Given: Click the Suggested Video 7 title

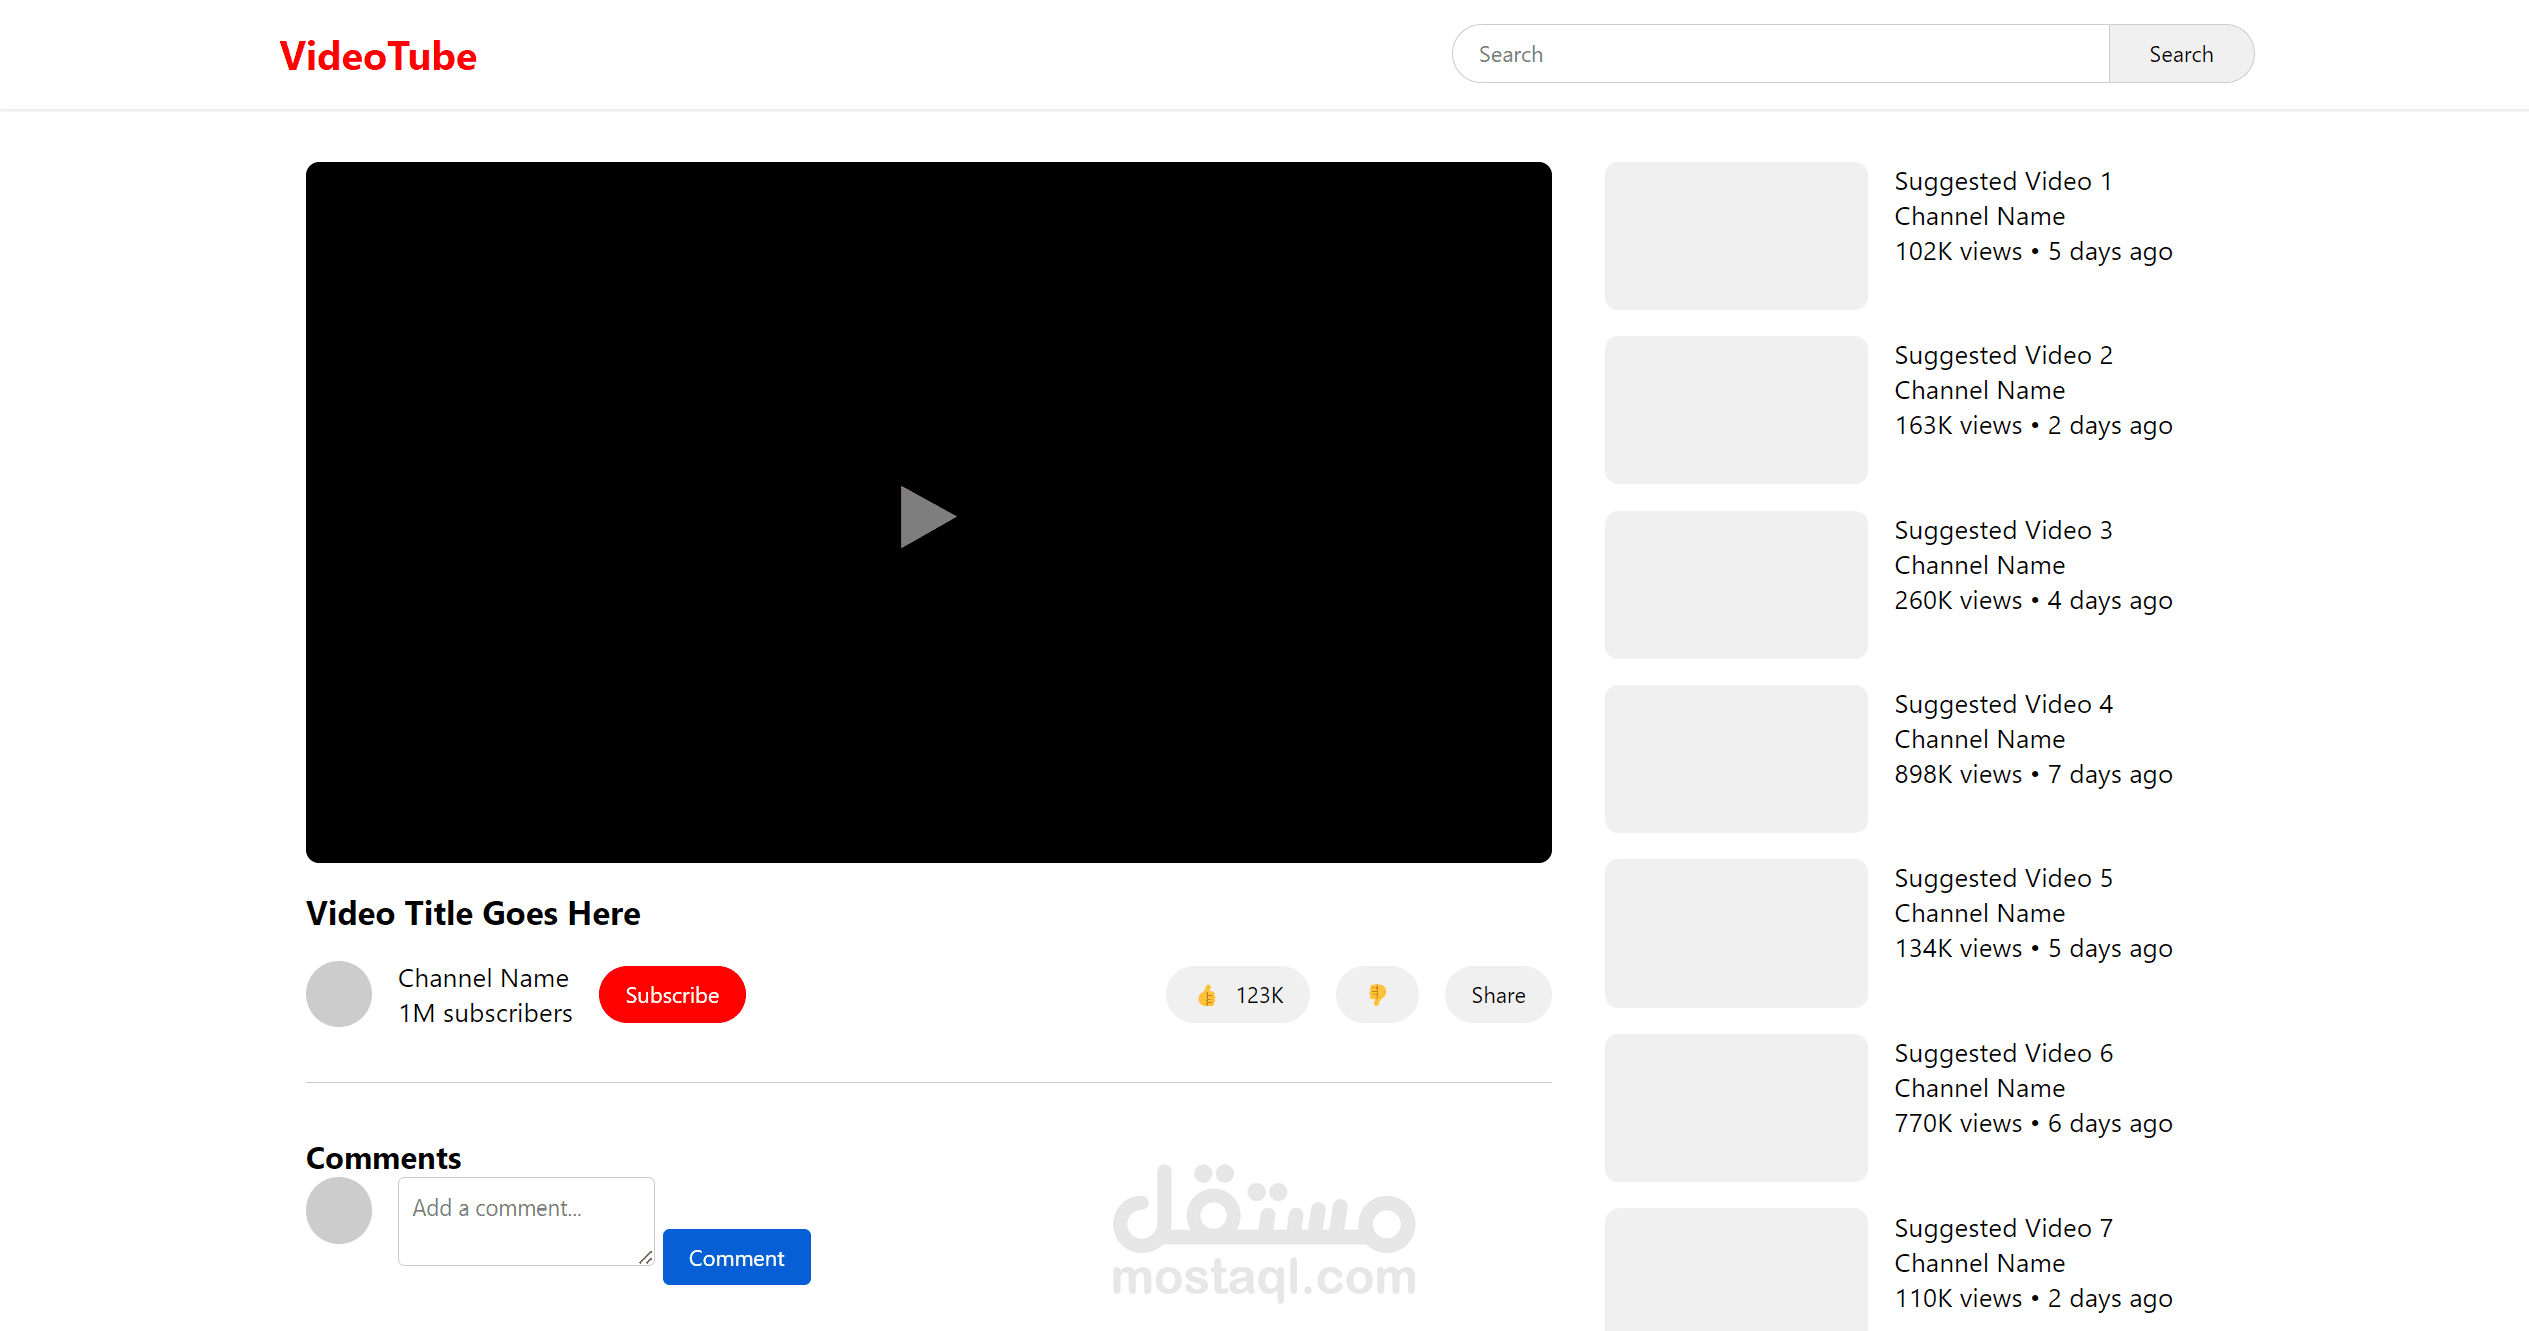Looking at the screenshot, I should click(x=2003, y=1228).
